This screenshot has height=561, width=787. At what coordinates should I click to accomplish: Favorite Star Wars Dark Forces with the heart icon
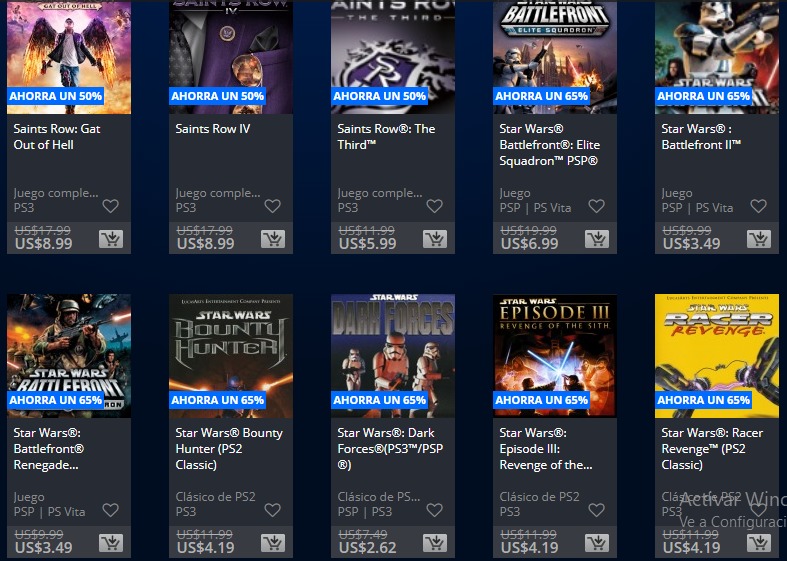click(x=435, y=510)
